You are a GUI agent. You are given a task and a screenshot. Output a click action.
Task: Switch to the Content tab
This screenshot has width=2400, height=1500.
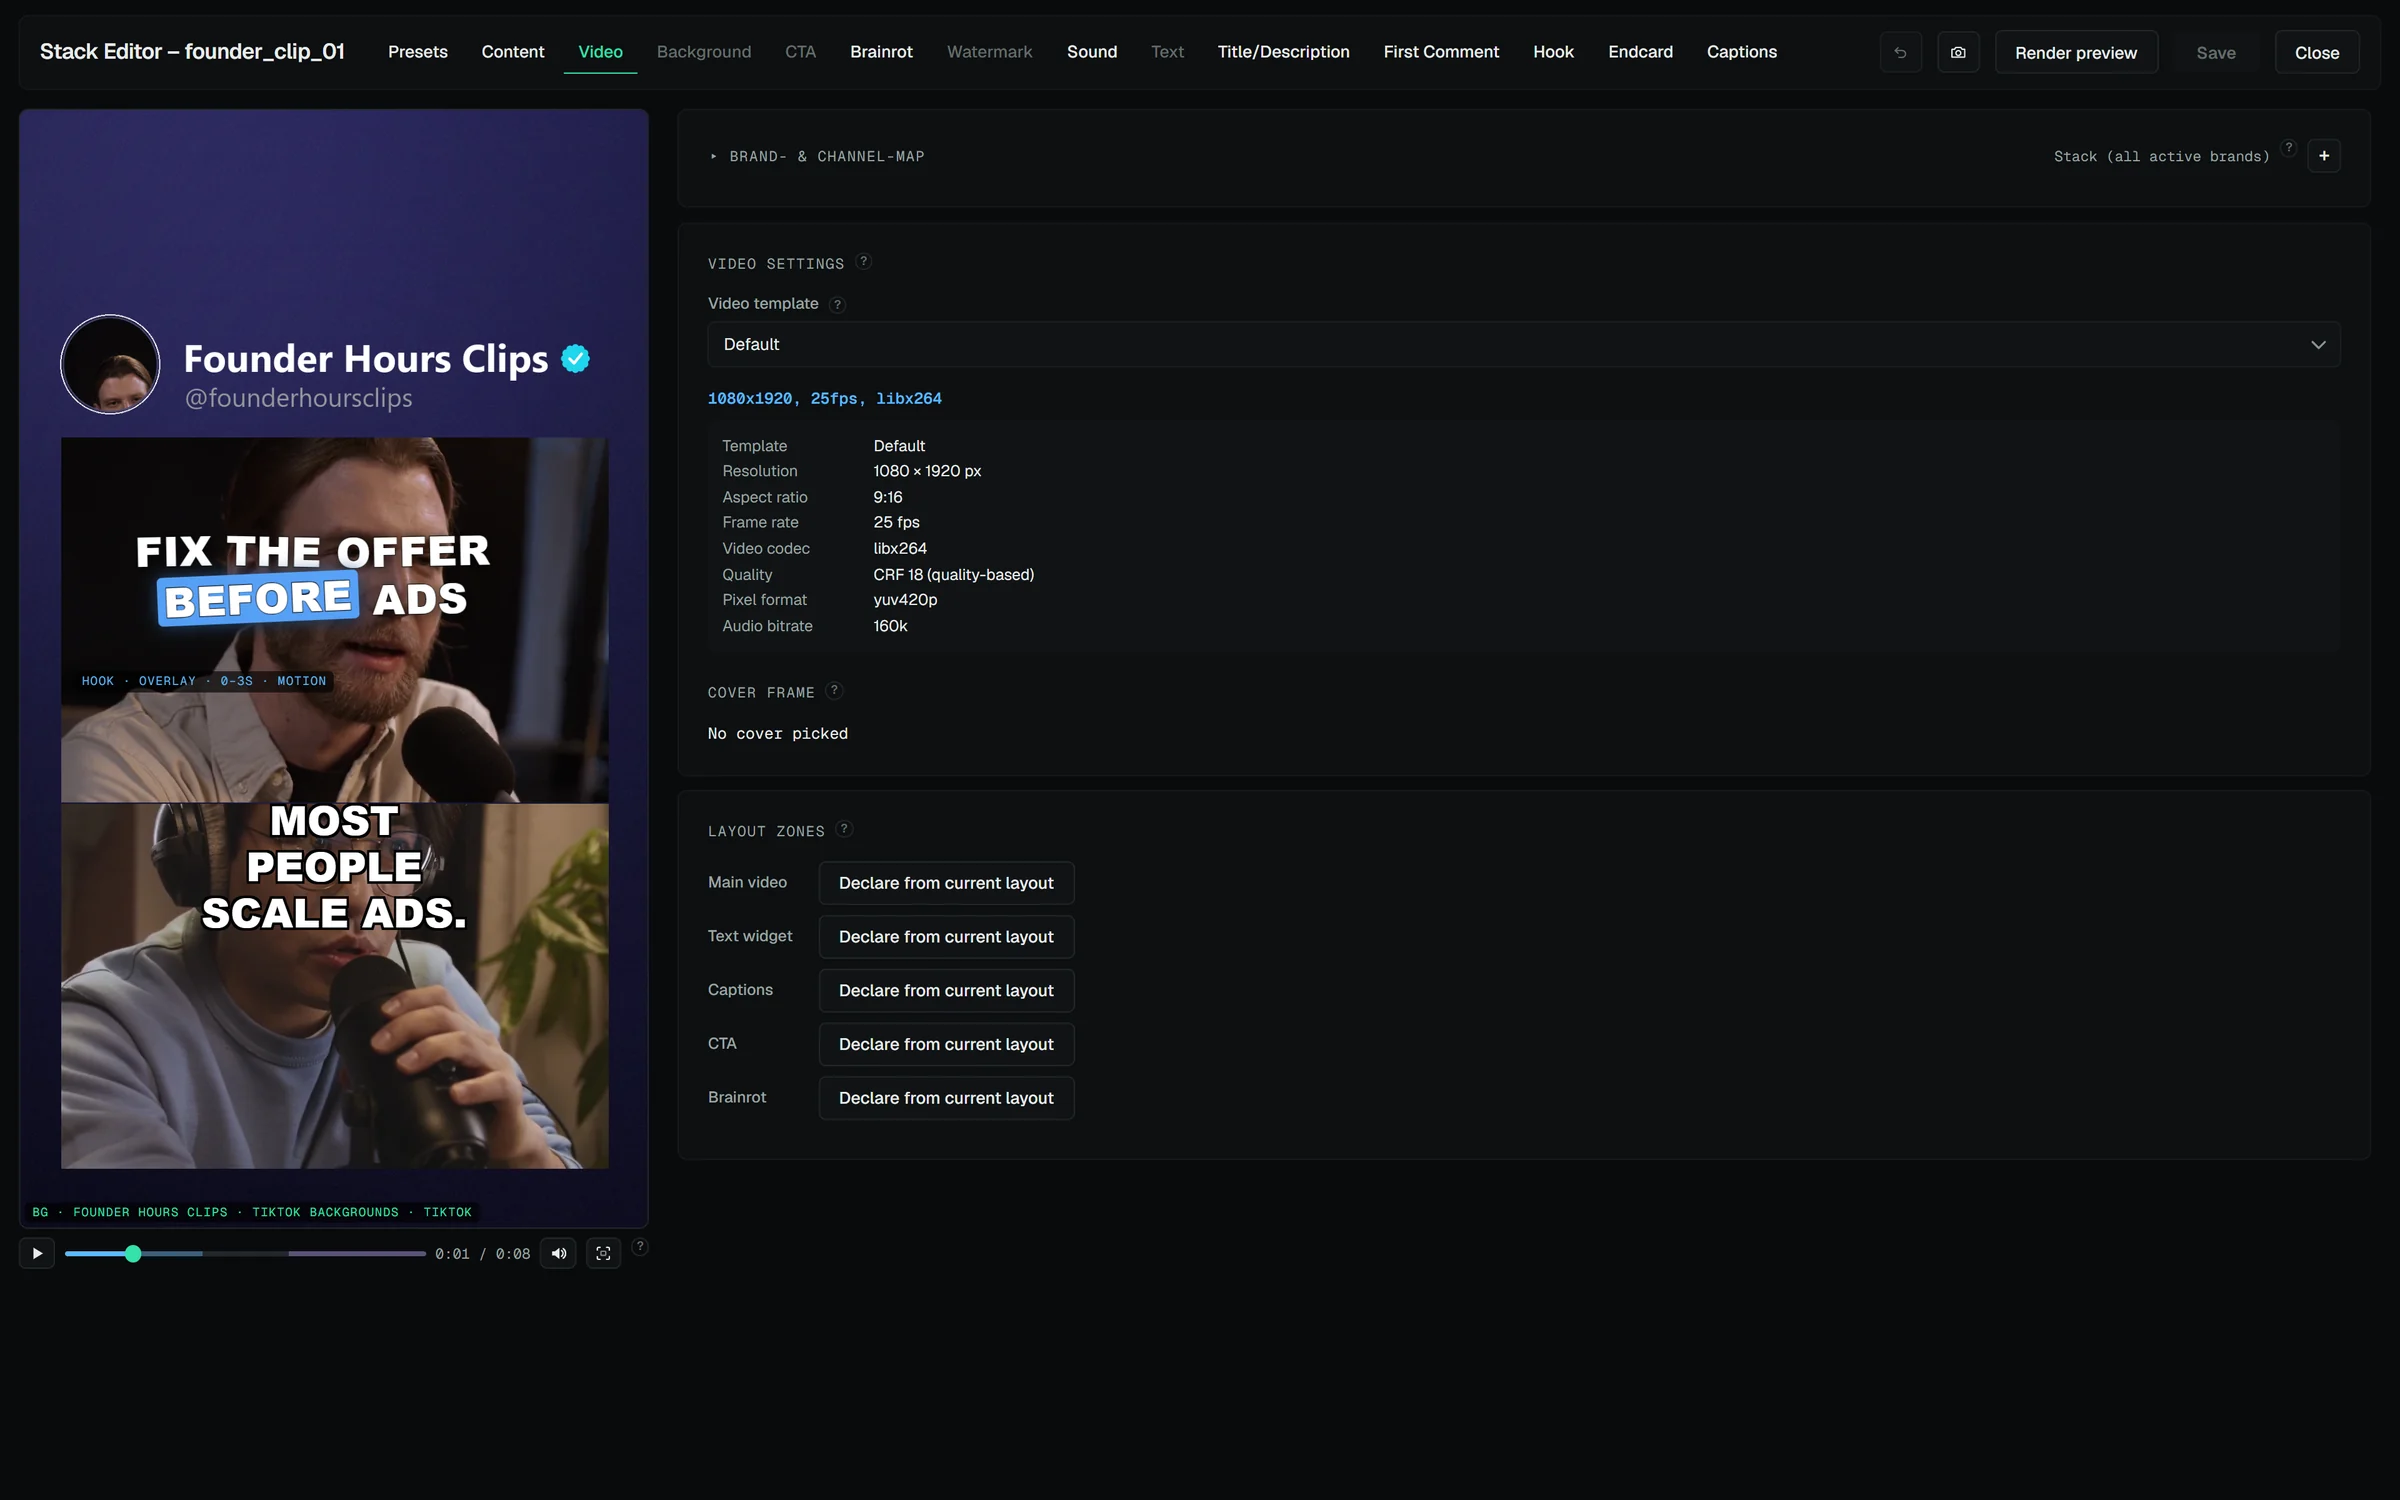tap(512, 52)
